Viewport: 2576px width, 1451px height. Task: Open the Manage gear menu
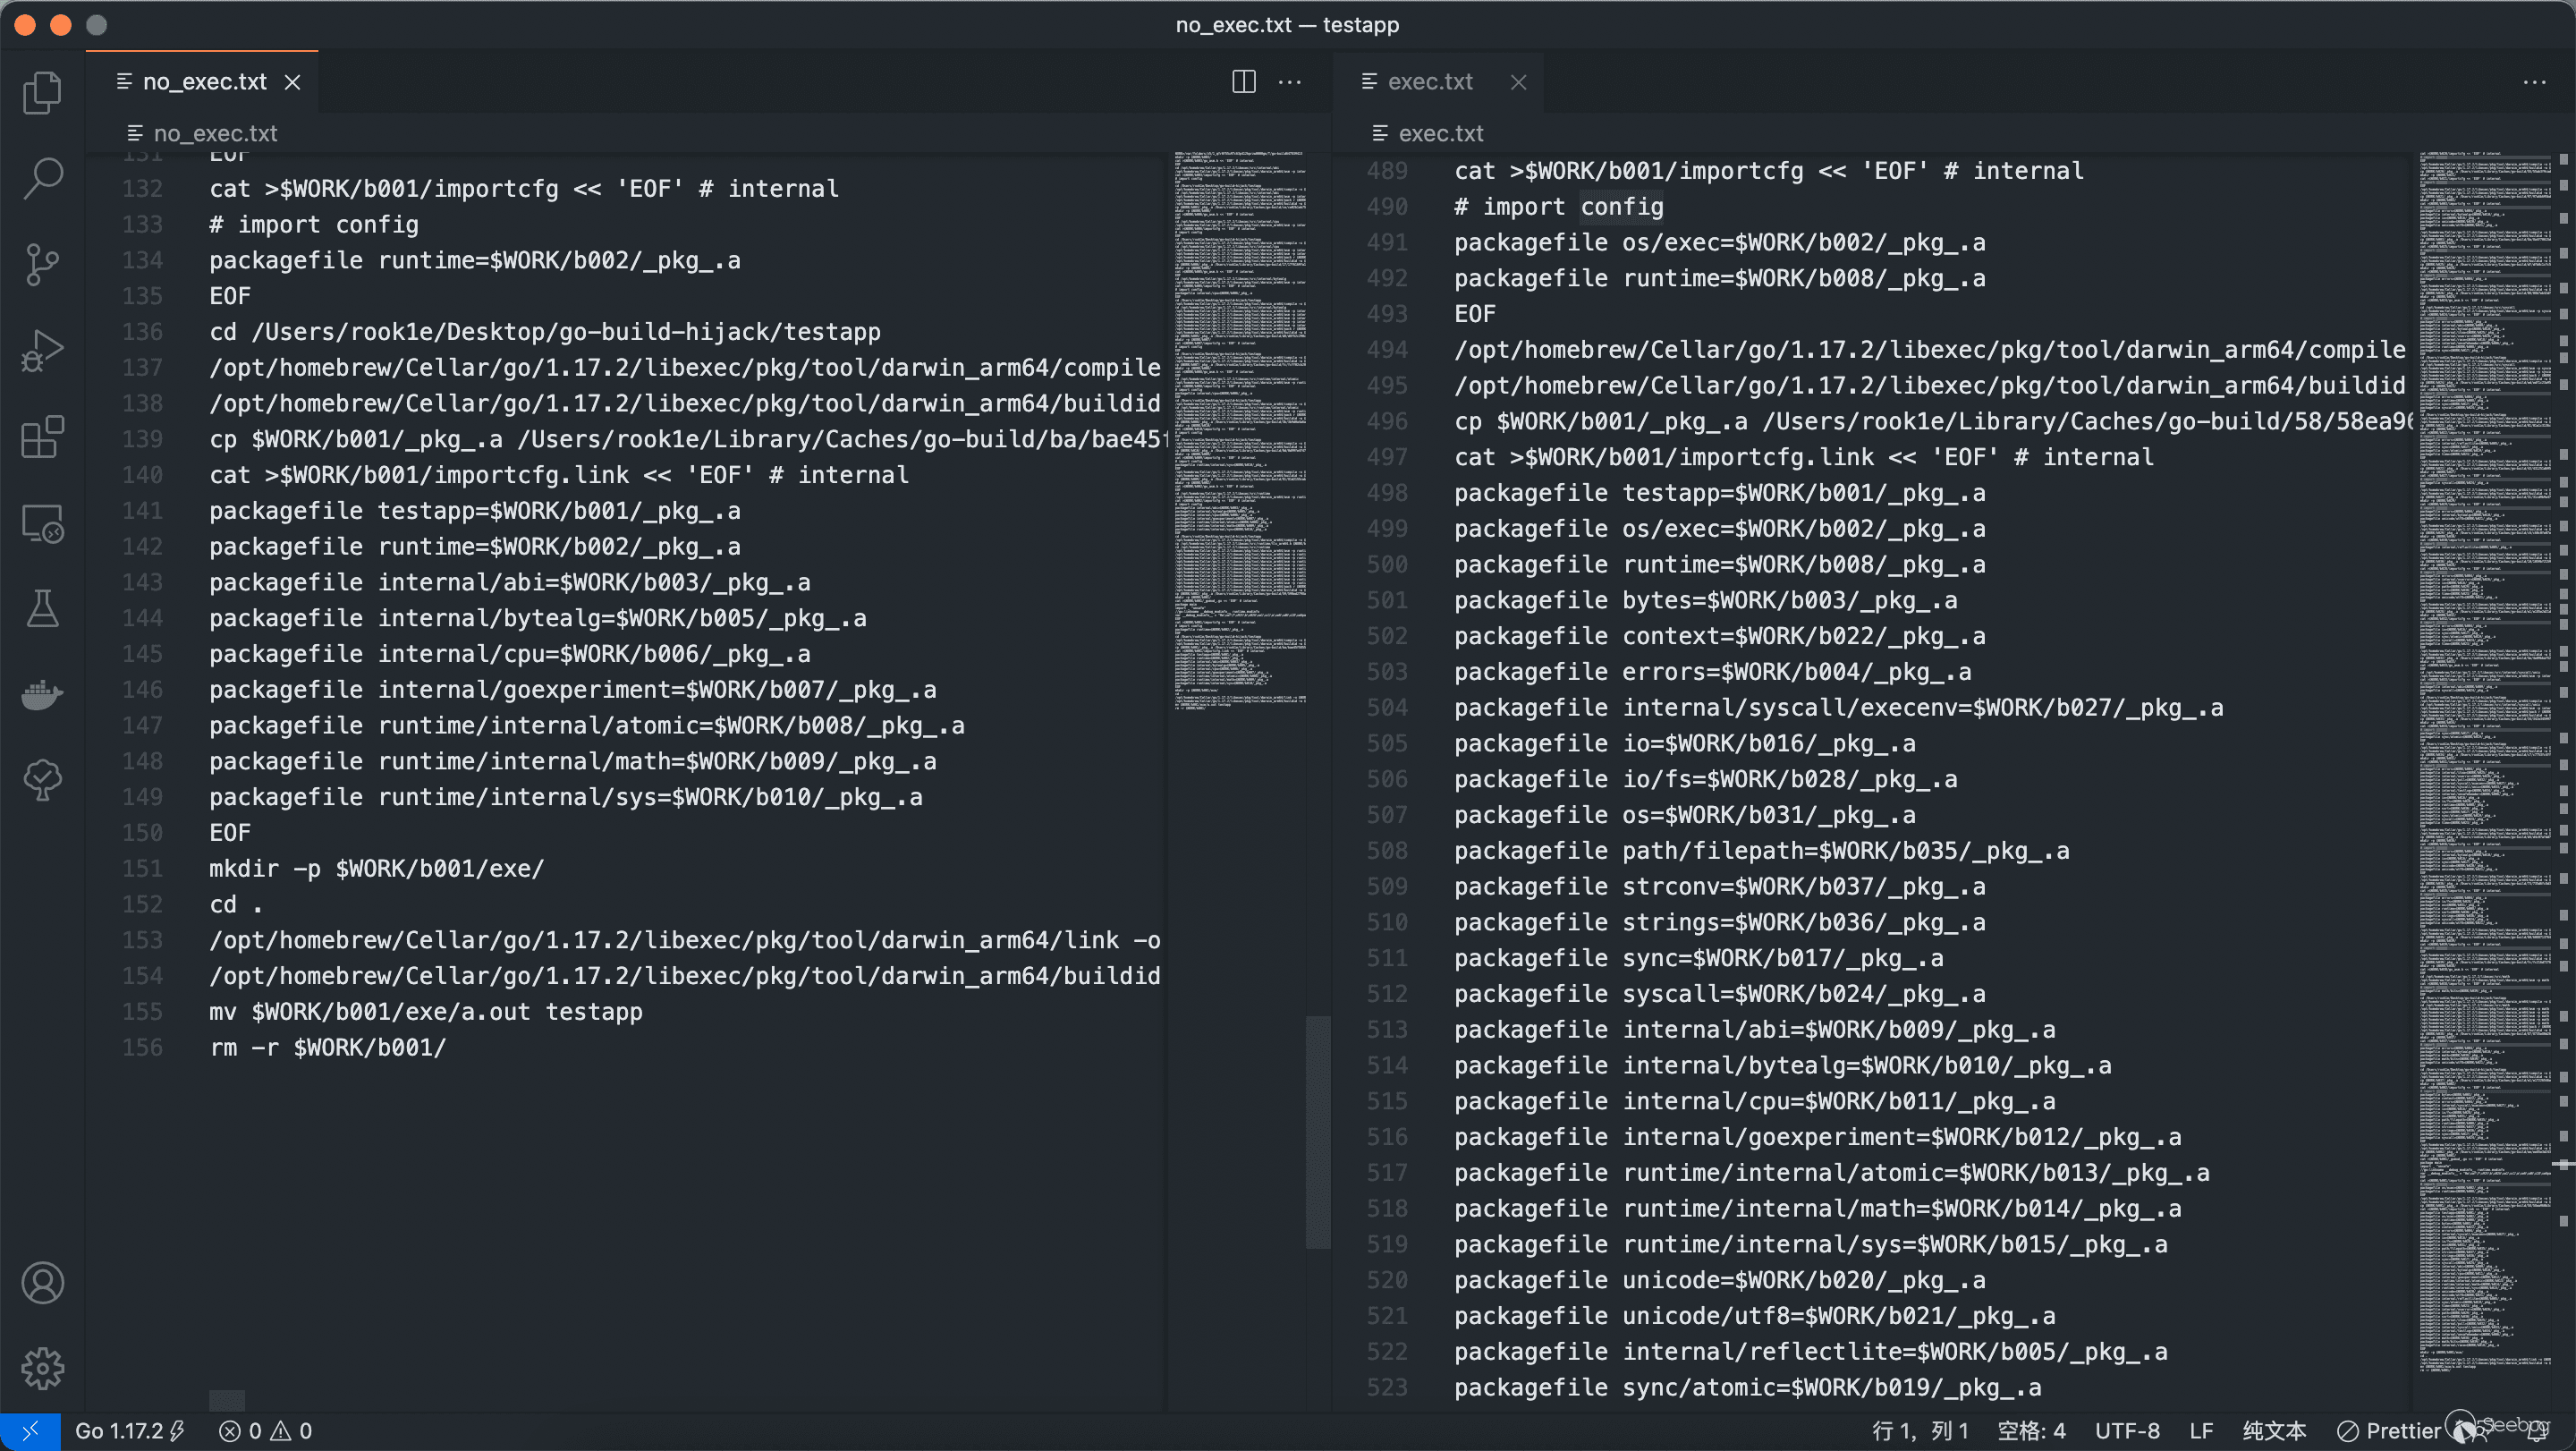(42, 1368)
